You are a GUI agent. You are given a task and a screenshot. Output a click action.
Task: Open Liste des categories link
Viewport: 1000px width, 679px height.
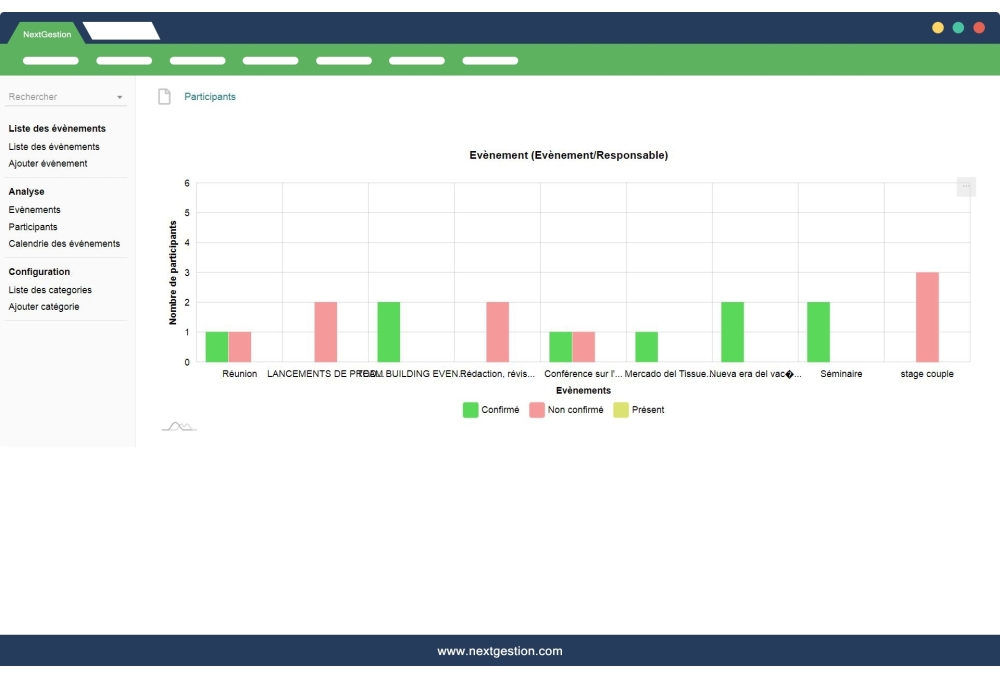[x=50, y=290]
